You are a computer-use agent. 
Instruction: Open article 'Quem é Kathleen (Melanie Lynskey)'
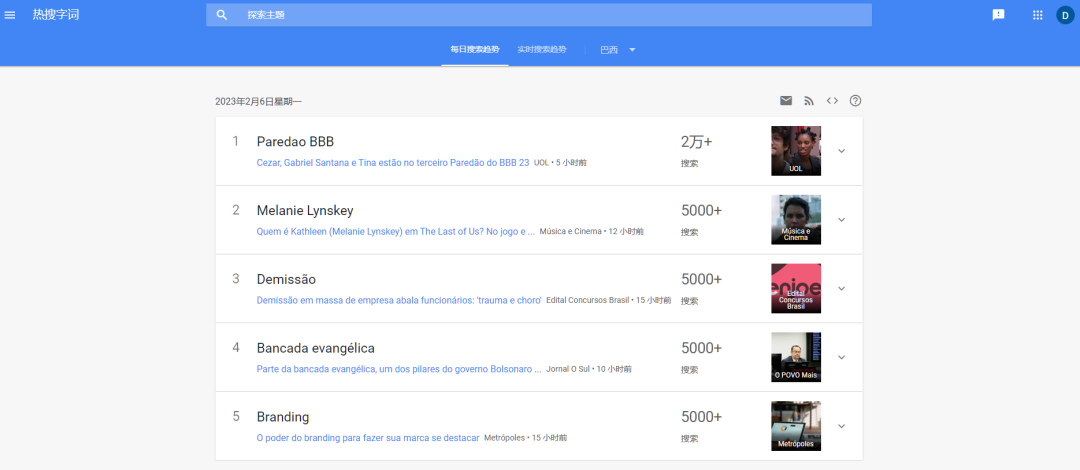[395, 232]
